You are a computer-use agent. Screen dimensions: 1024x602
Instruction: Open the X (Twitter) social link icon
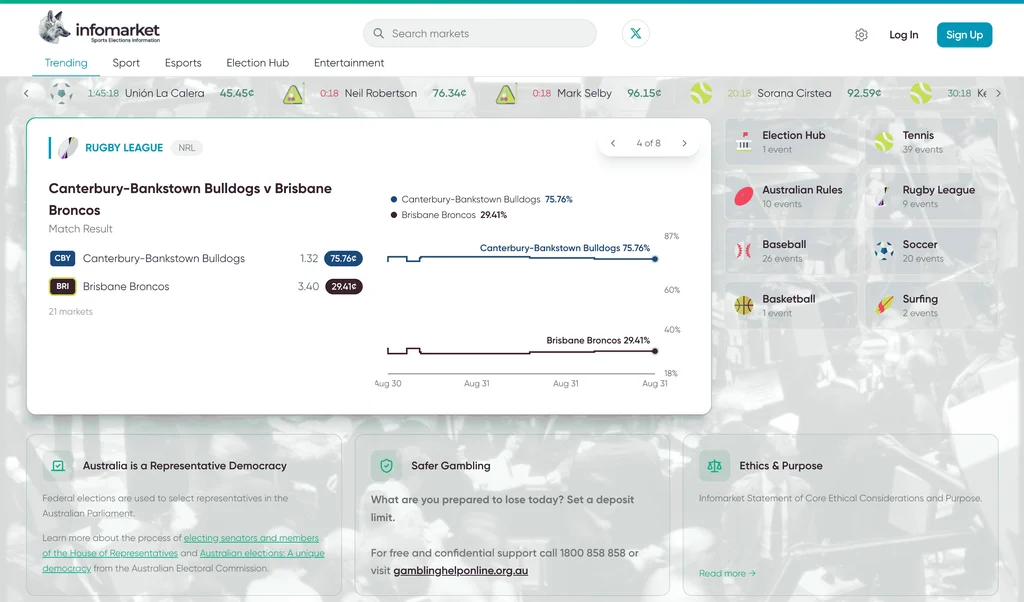pyautogui.click(x=635, y=33)
